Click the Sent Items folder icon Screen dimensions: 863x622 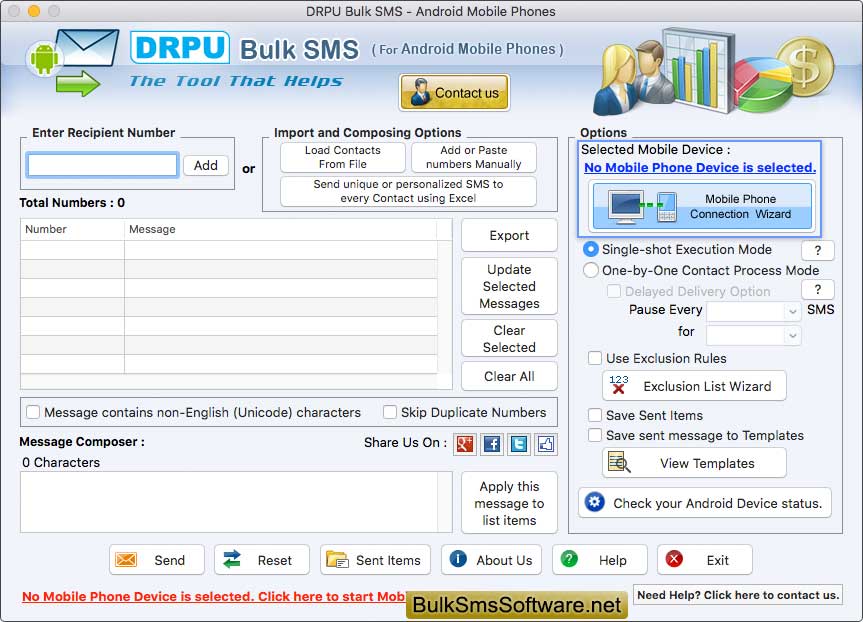(x=337, y=560)
